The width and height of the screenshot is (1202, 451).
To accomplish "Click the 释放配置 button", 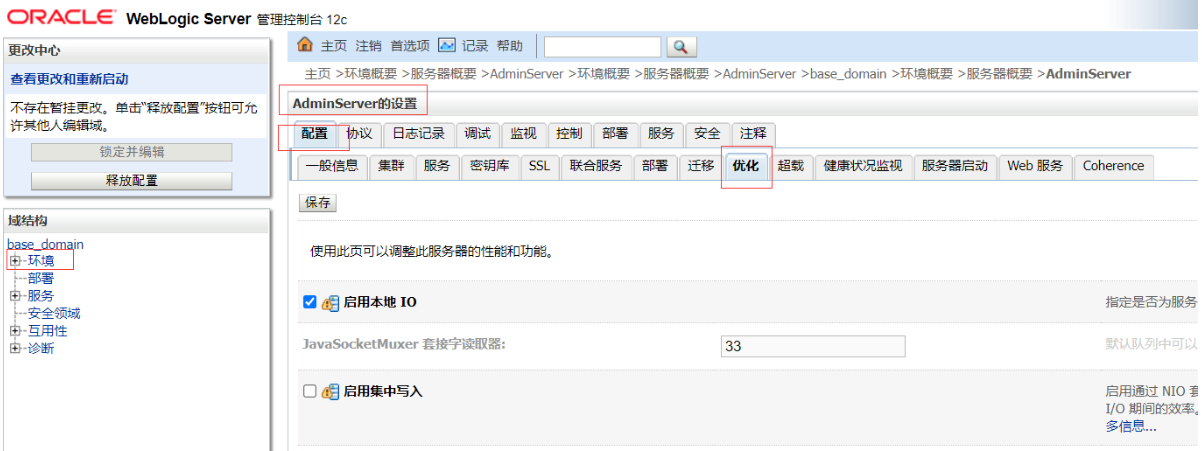I will [131, 181].
